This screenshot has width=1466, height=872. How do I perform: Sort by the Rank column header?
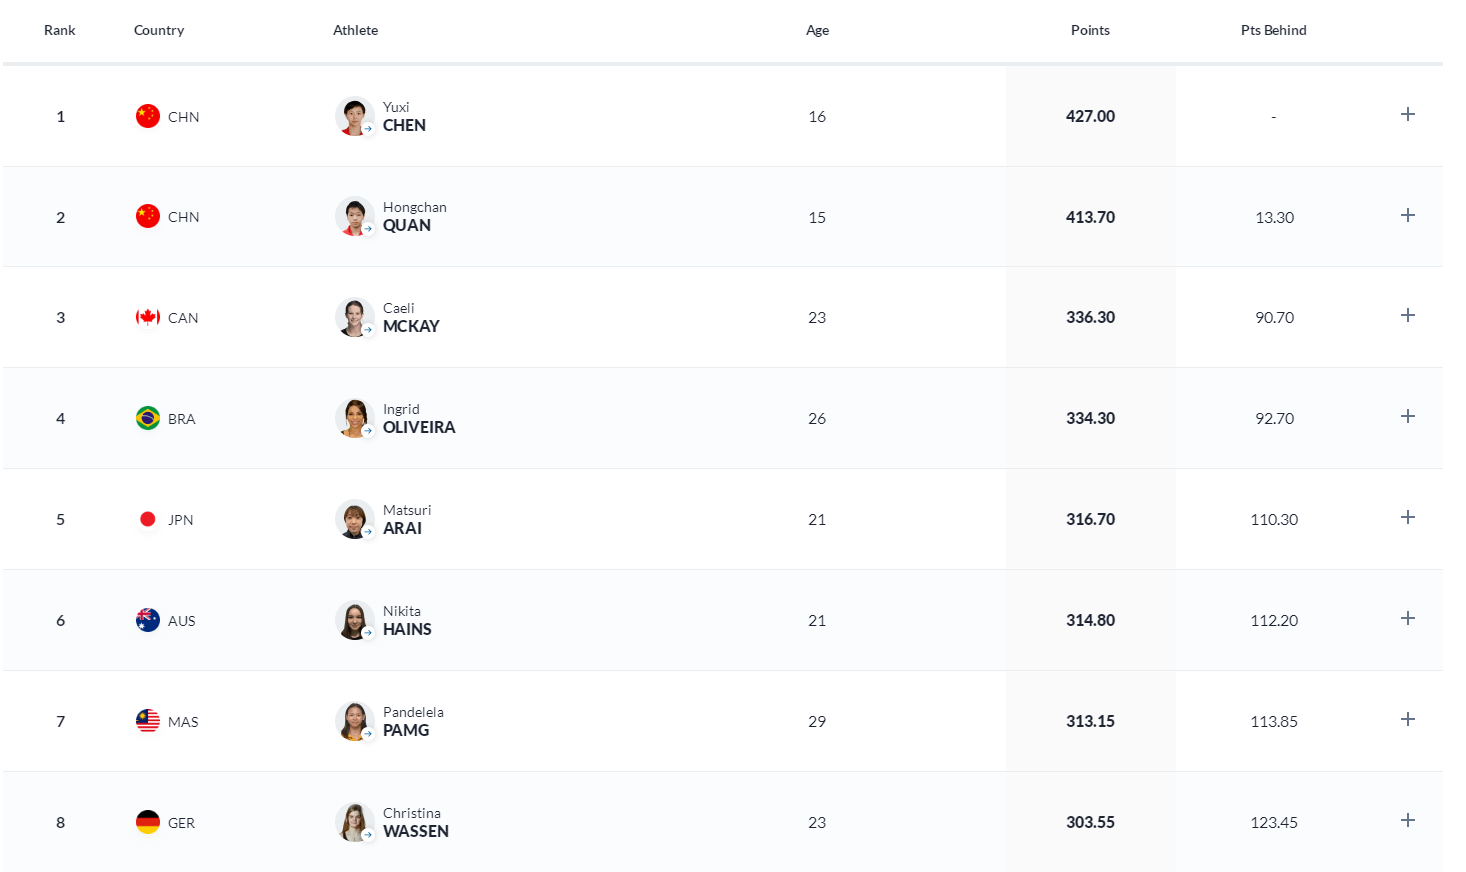coord(60,30)
